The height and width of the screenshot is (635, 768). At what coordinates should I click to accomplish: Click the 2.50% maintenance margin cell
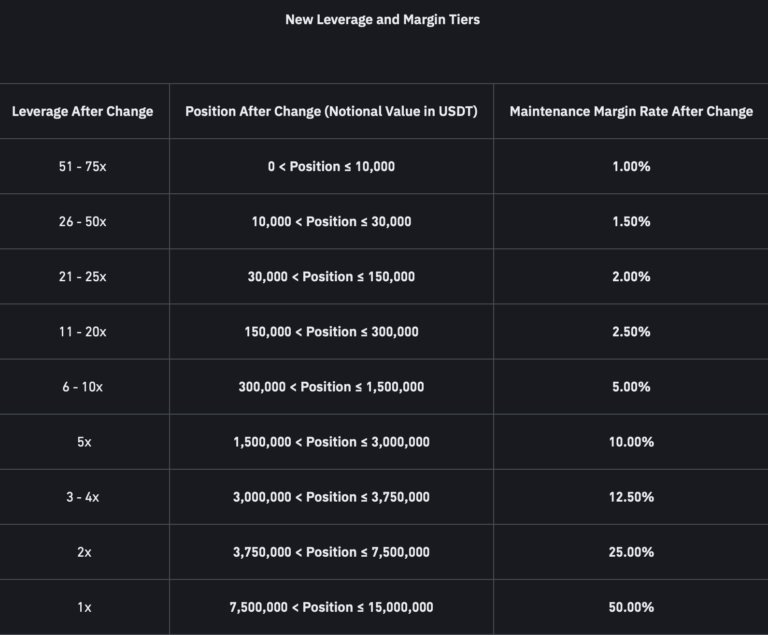pos(631,331)
